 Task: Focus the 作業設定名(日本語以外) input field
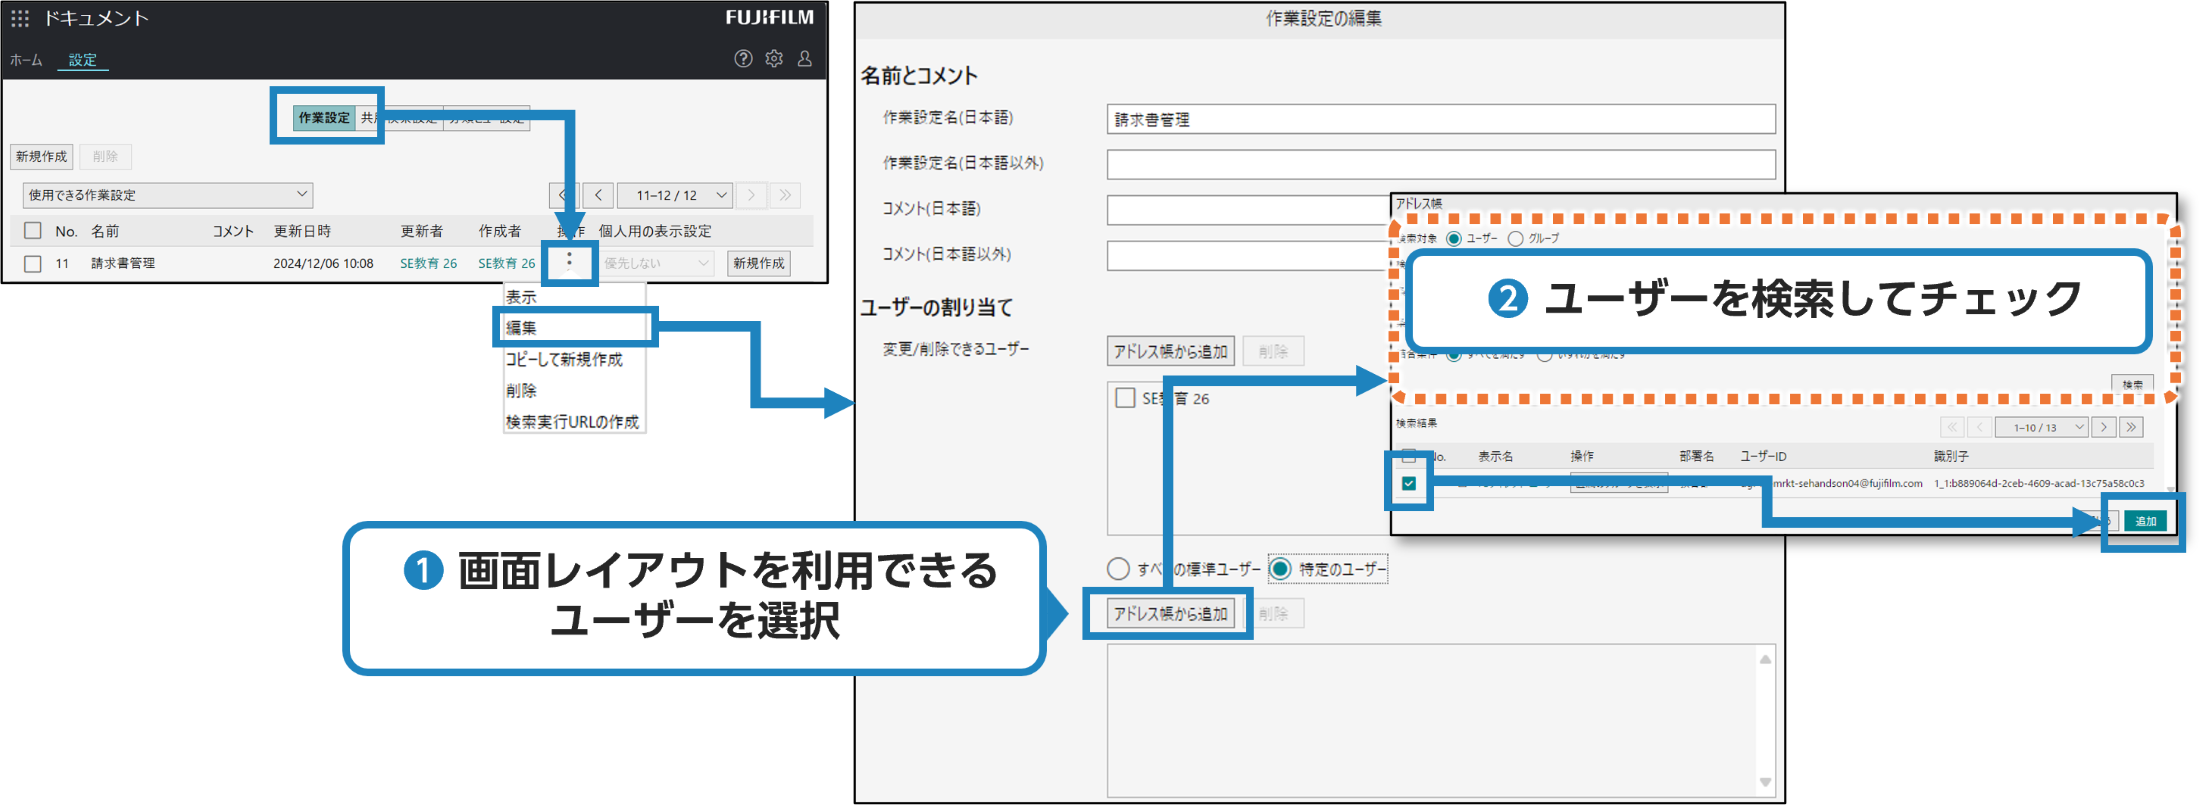point(1441,164)
